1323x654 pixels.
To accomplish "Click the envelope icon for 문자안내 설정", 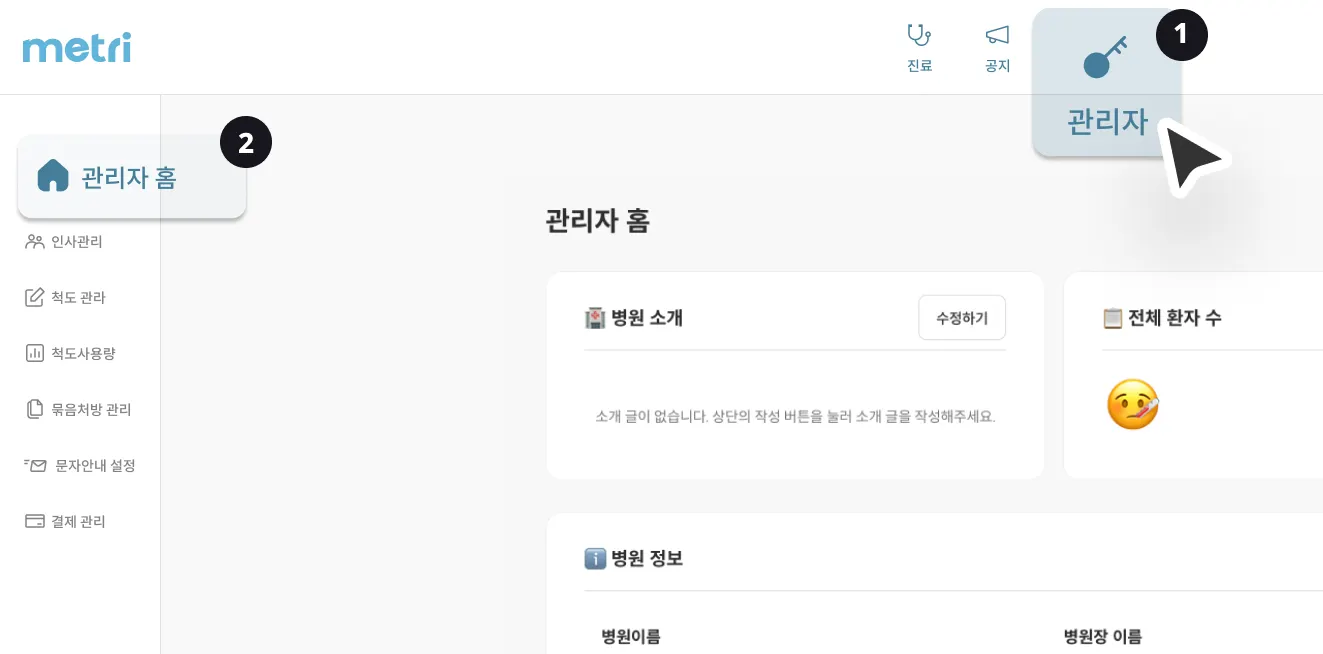I will click(x=36, y=465).
